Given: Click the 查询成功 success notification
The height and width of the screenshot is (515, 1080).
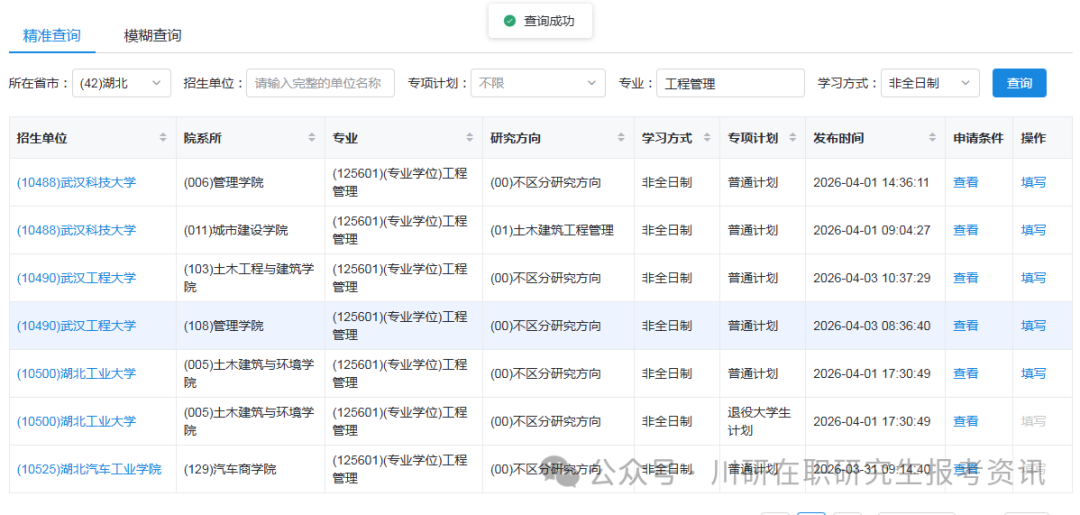Looking at the screenshot, I should (540, 21).
